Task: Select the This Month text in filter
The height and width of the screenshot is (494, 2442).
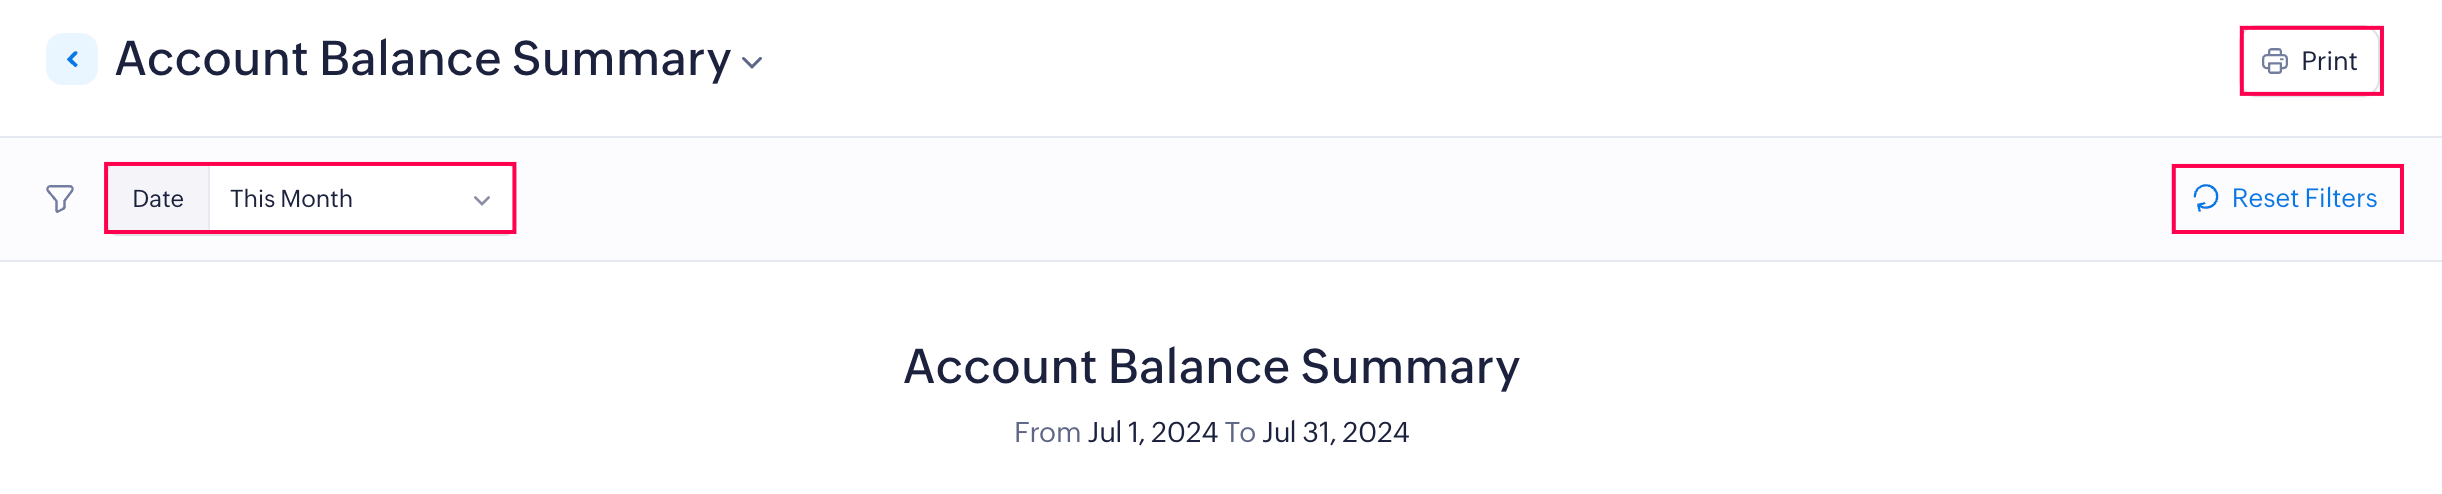Action: point(291,198)
